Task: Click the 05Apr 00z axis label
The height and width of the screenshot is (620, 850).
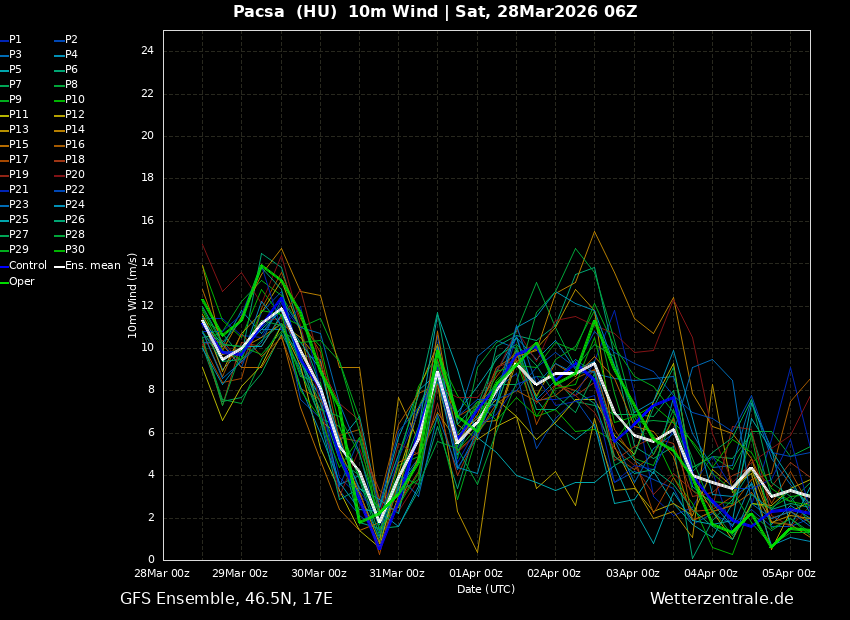Action: point(788,574)
